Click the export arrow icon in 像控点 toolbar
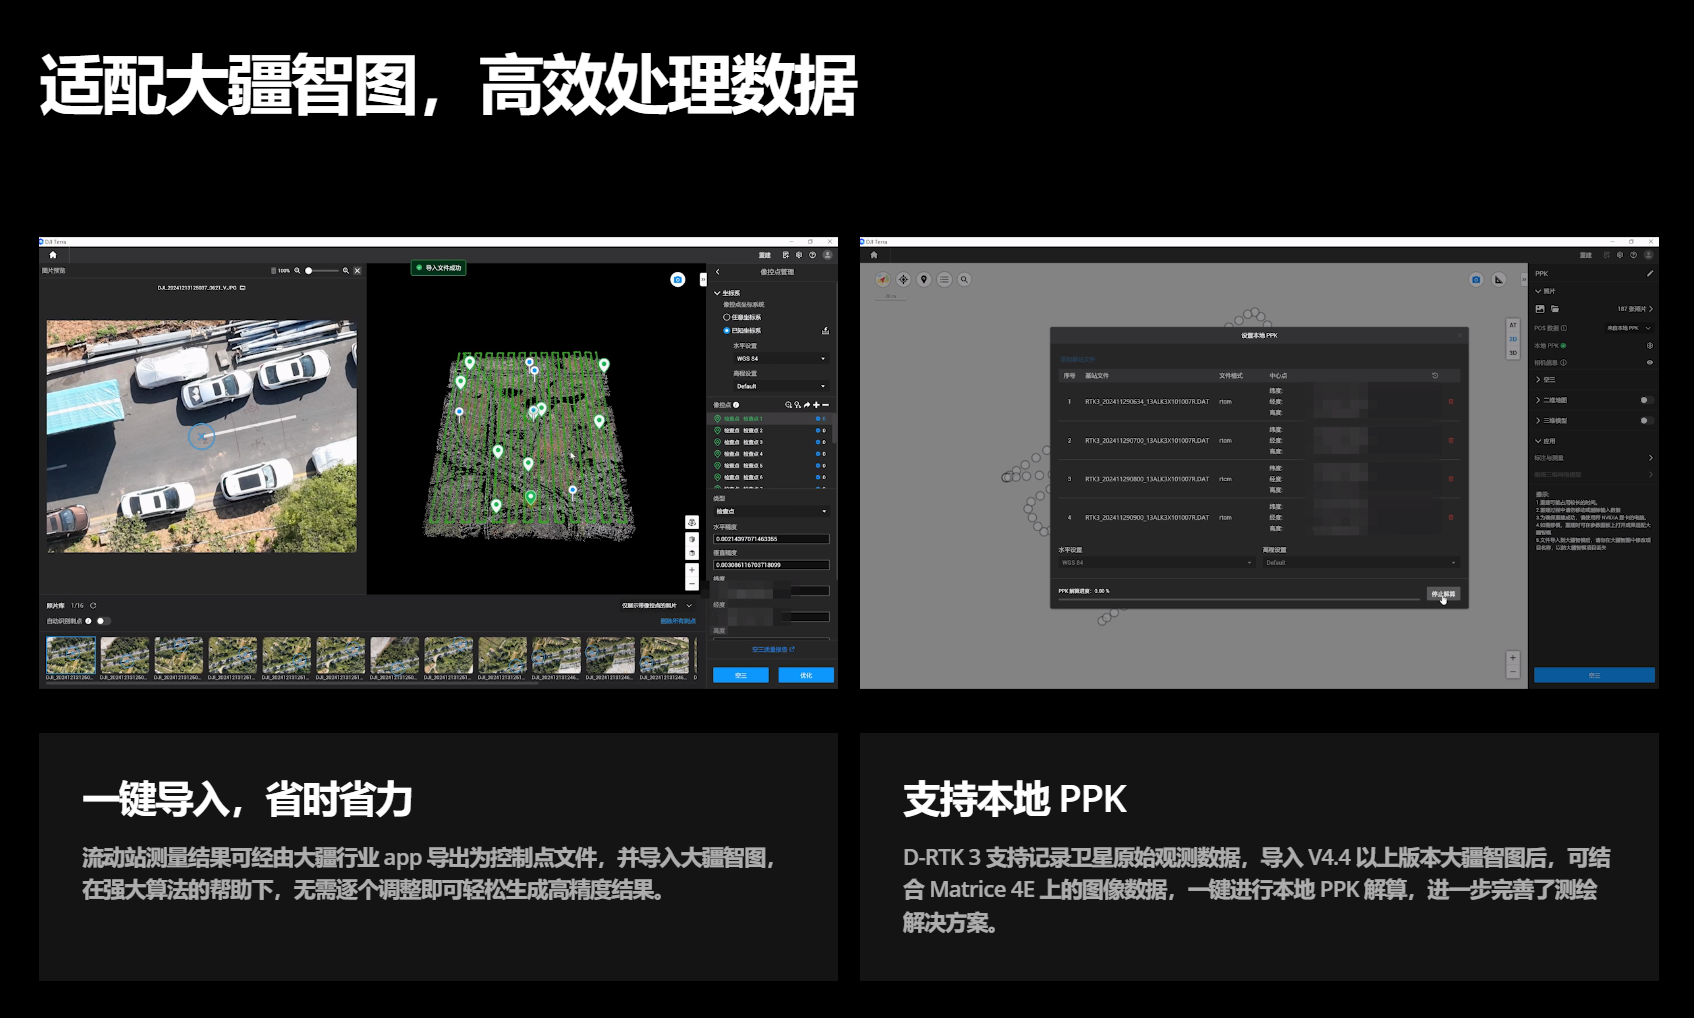Viewport: 1694px width, 1018px height. pyautogui.click(x=807, y=405)
